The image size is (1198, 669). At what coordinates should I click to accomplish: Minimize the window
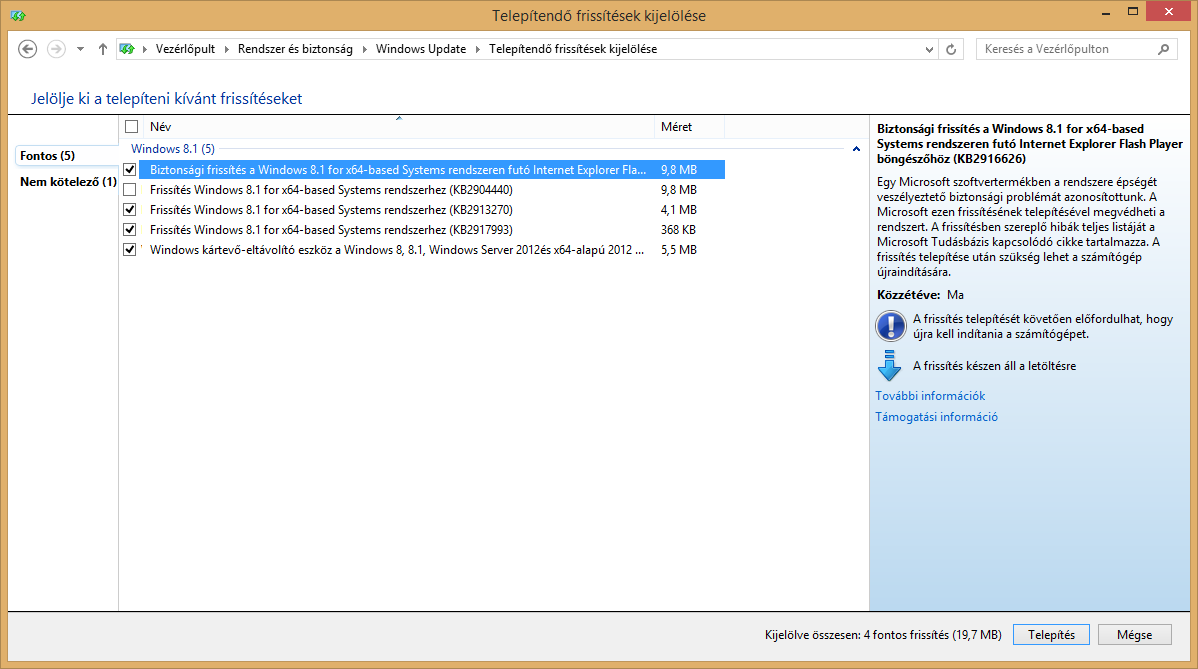(x=1106, y=13)
